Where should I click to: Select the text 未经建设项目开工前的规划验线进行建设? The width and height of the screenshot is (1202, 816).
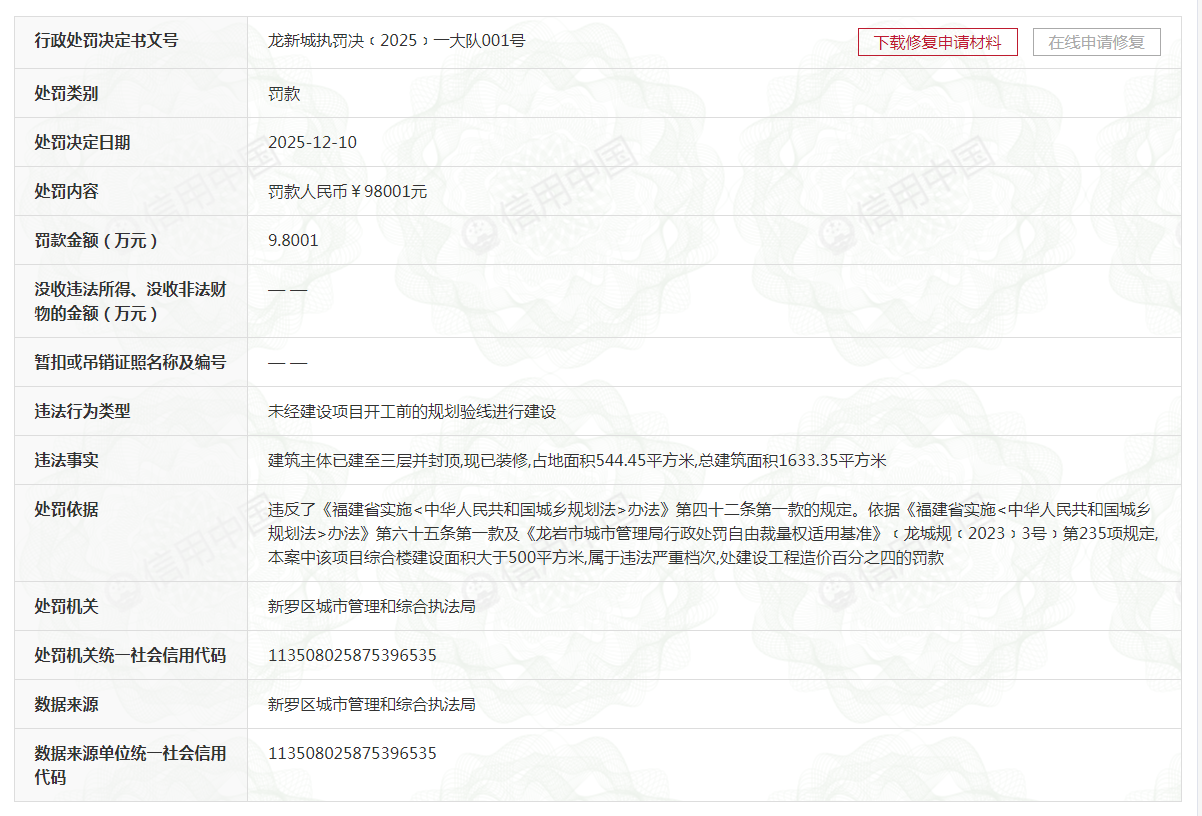[x=411, y=411]
